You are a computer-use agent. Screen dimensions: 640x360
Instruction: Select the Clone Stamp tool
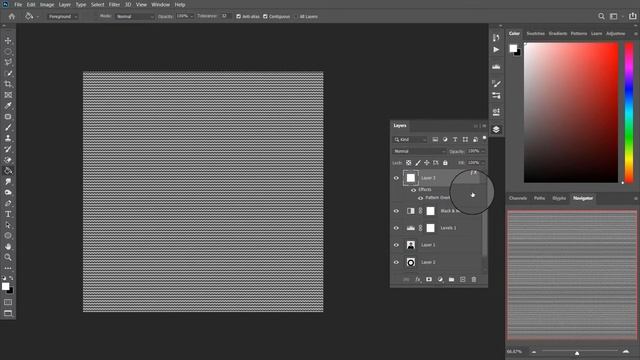[8, 138]
